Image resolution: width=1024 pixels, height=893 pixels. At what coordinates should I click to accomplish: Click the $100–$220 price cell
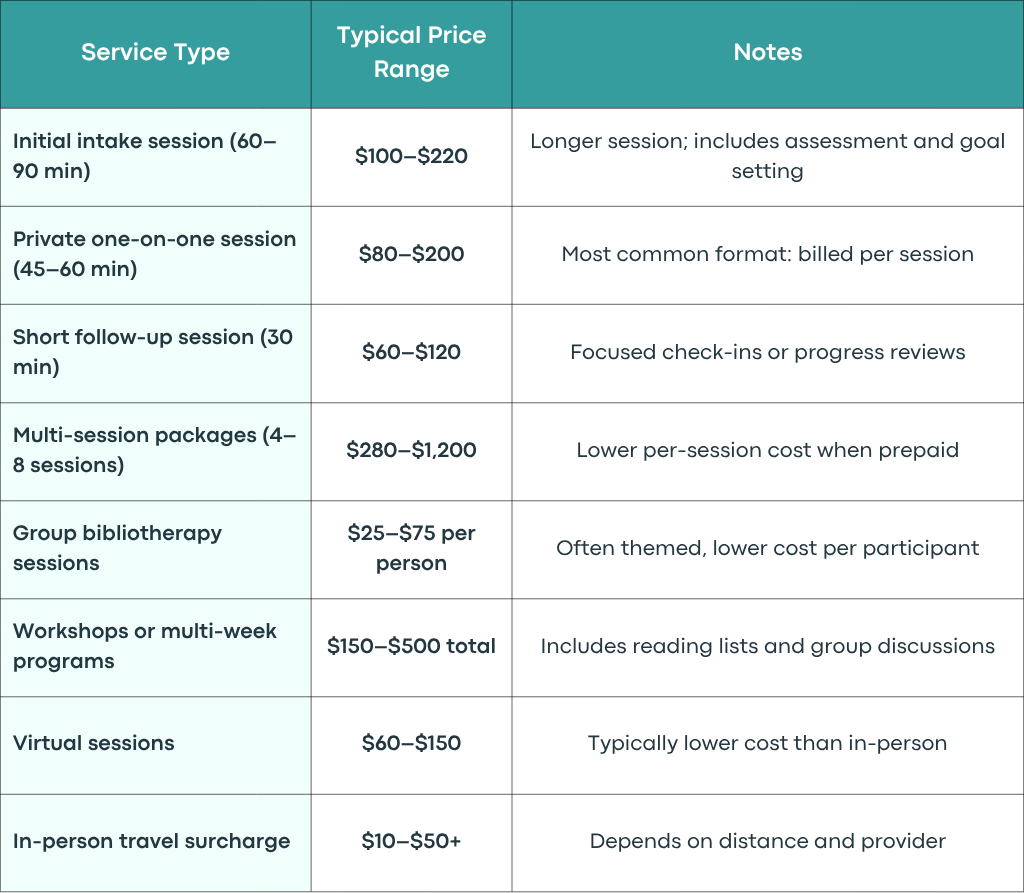click(x=411, y=157)
